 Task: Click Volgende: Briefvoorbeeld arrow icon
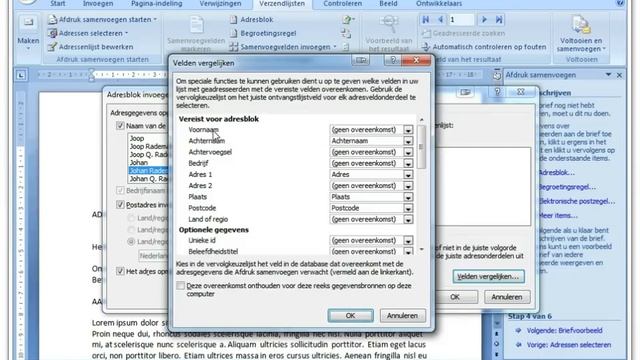coord(518,331)
